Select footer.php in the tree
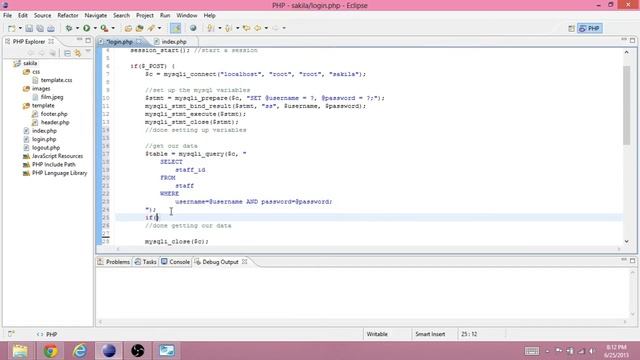The height and width of the screenshot is (360, 640). (x=54, y=114)
